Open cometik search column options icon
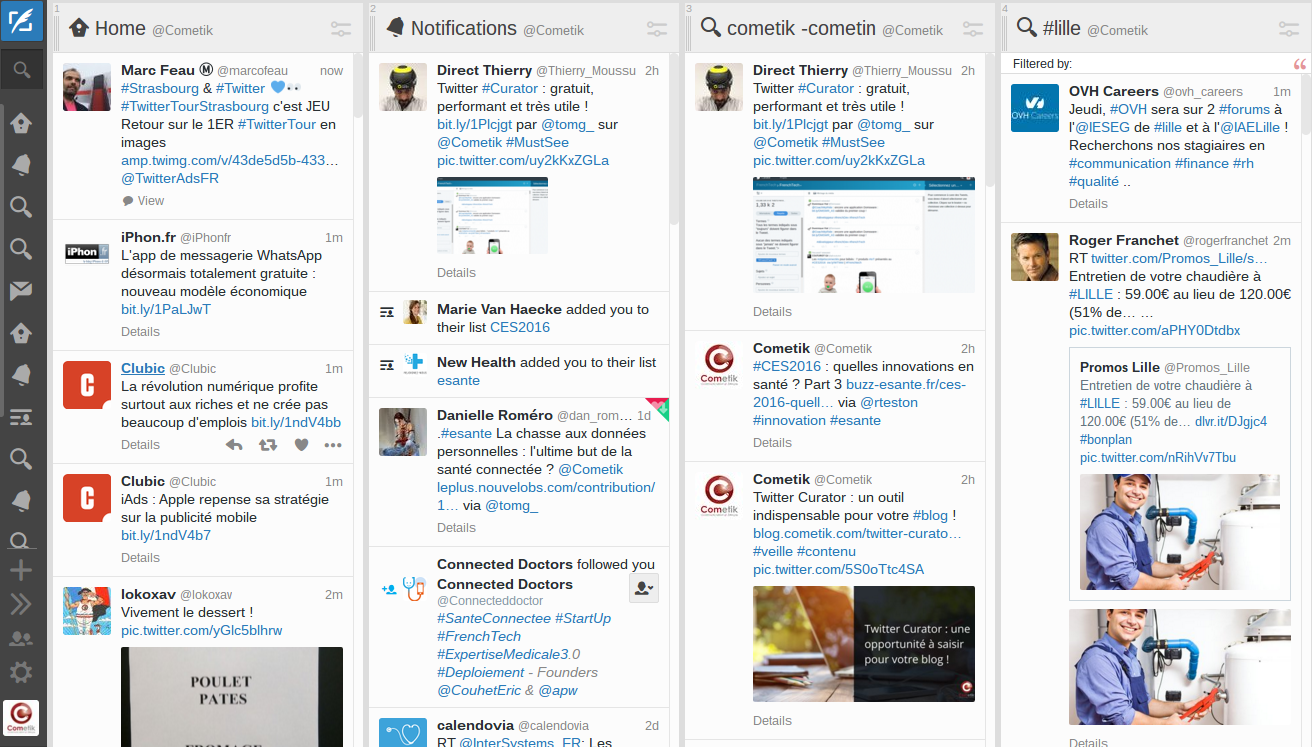Image resolution: width=1312 pixels, height=747 pixels. click(972, 29)
